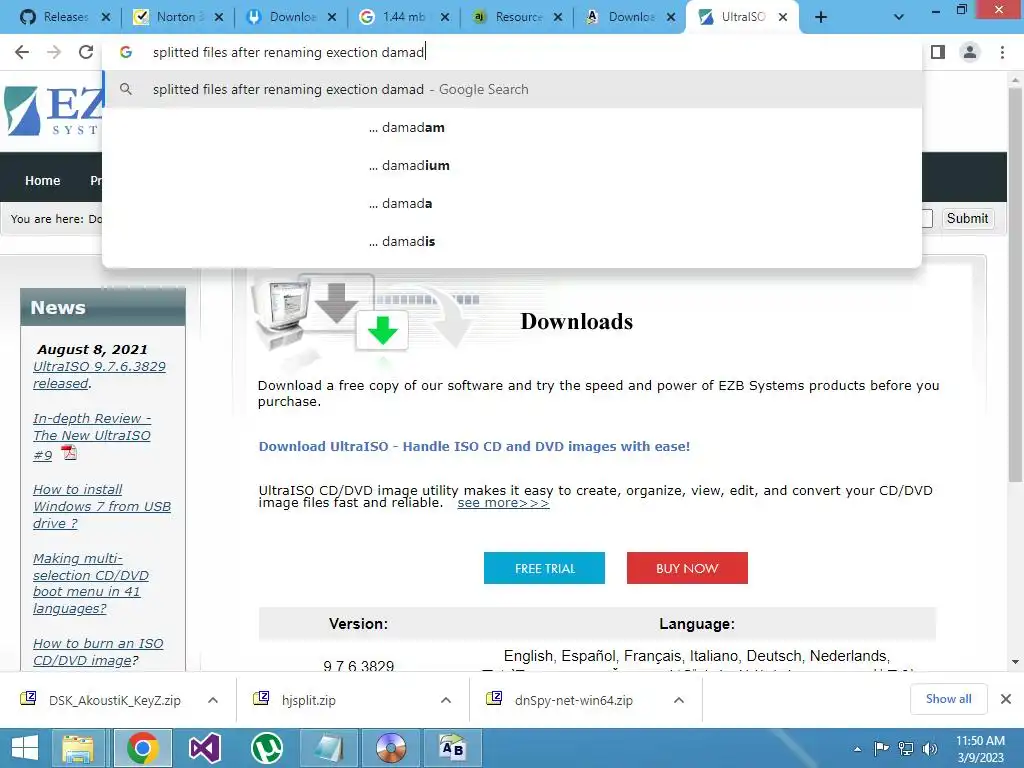This screenshot has height=768, width=1024.
Task: Click the Submit button
Action: tap(967, 218)
